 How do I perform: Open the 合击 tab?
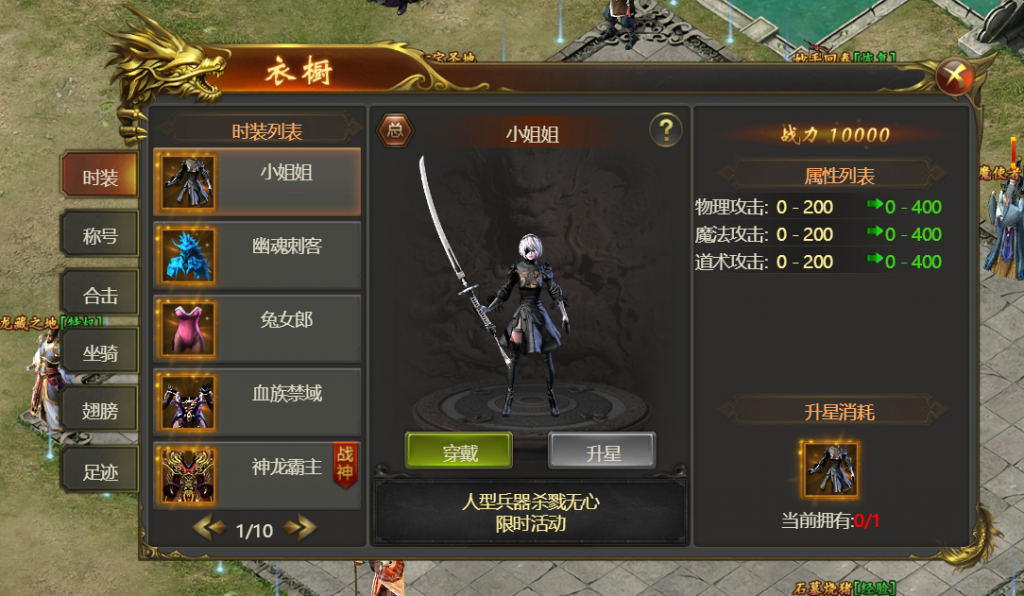coord(100,294)
